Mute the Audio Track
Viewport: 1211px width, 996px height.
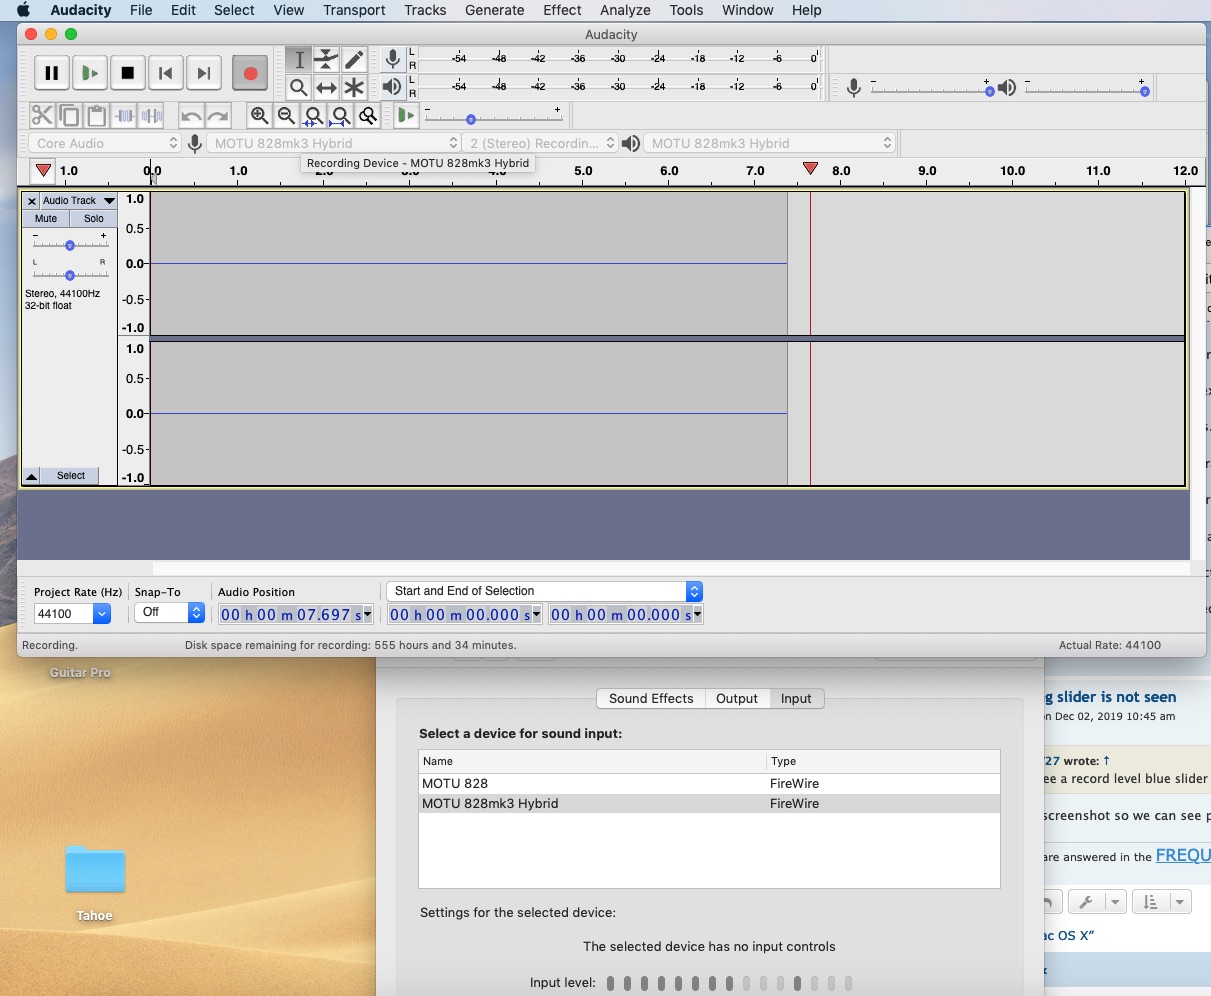(x=46, y=218)
